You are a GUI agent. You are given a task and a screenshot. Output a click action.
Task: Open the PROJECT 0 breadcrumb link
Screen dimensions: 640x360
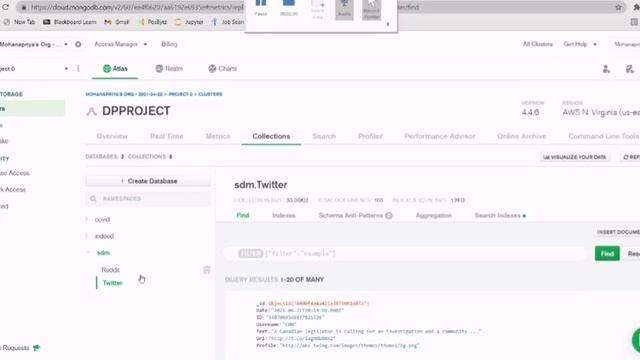(x=180, y=94)
